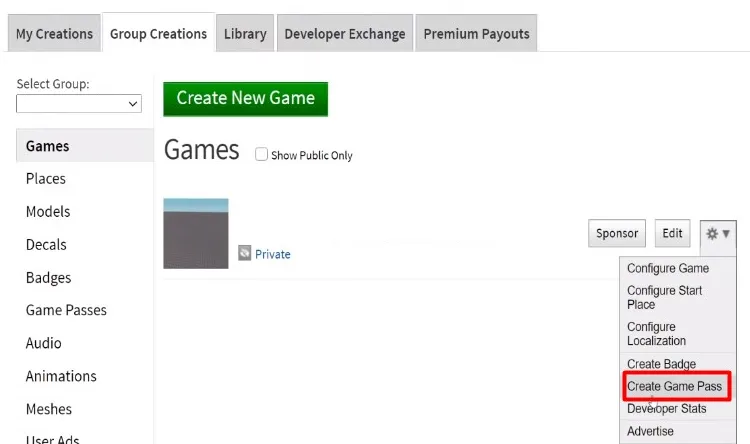Viewport: 750px width, 444px height.
Task: Click the private visibility icon next to Private
Action: pos(244,253)
